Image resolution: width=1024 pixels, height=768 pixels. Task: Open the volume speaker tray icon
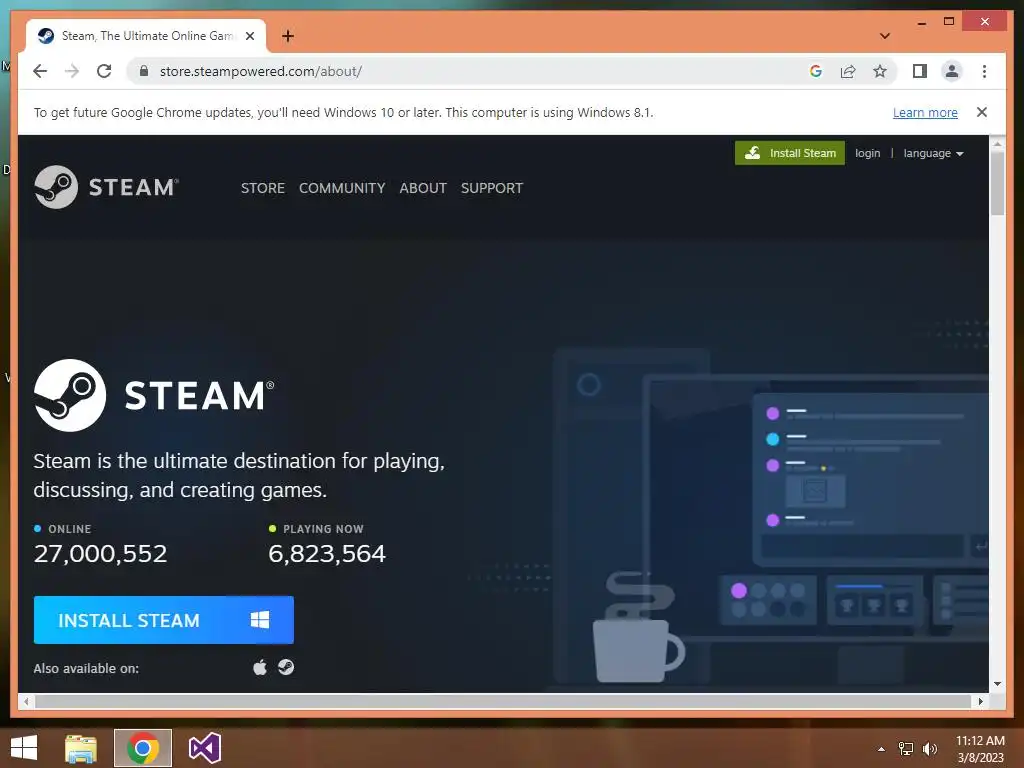pos(929,749)
